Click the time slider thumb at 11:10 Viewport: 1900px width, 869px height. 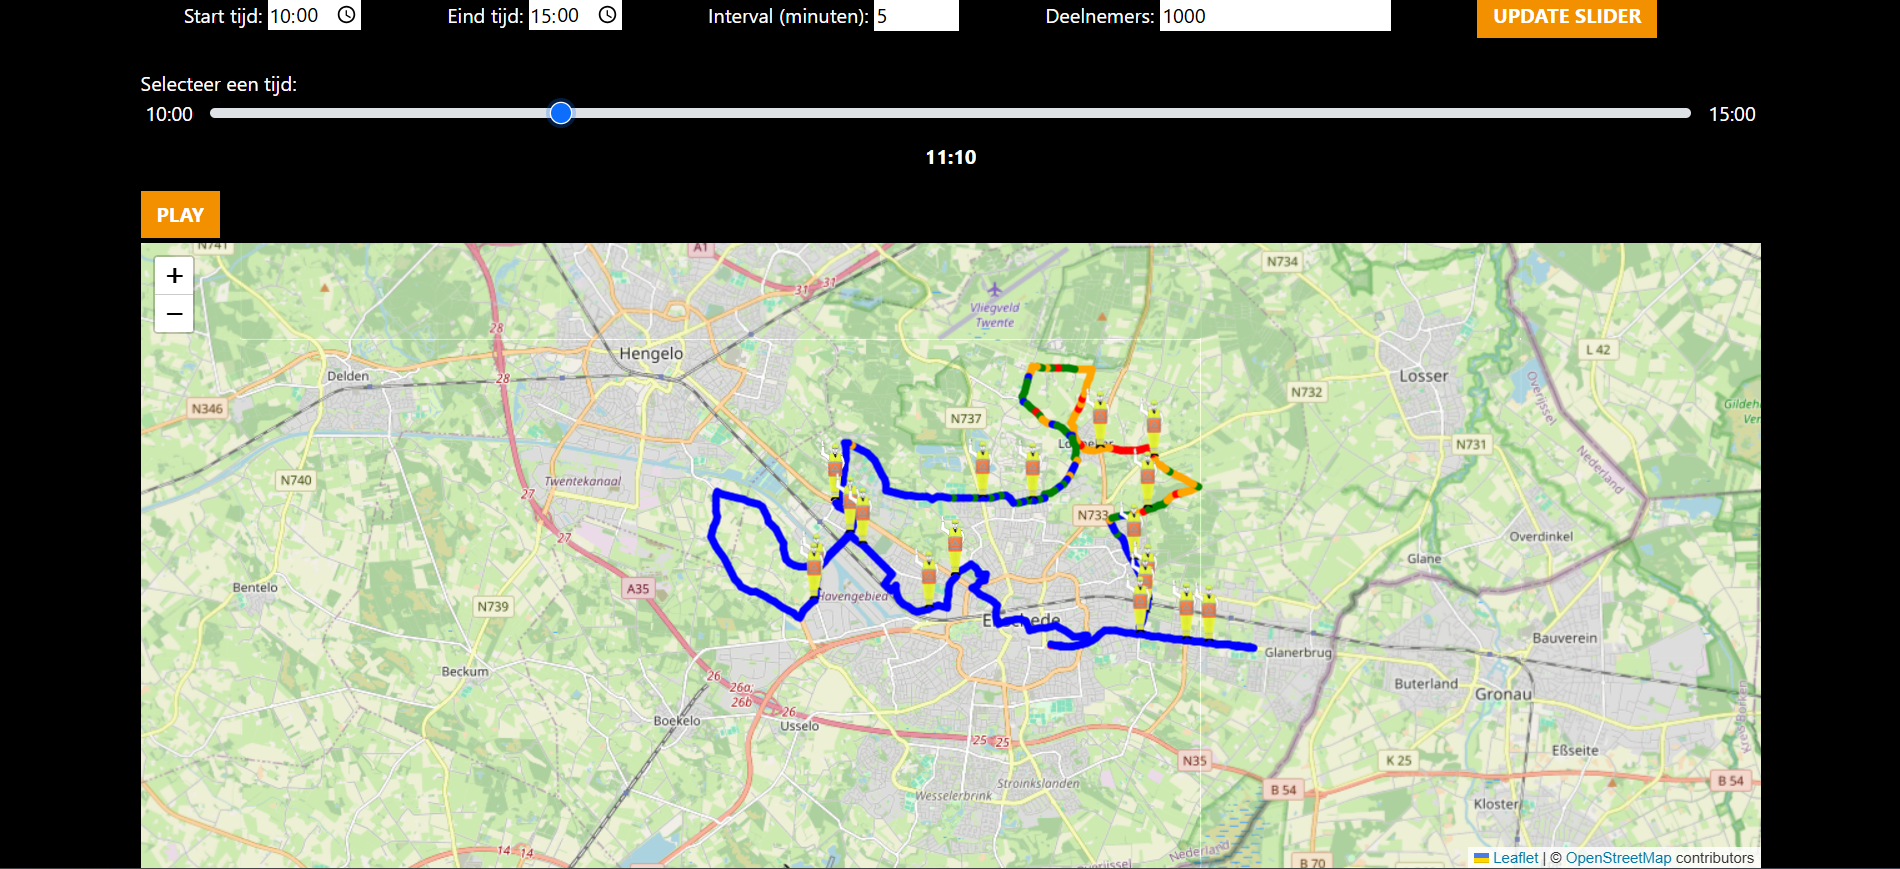pos(561,113)
